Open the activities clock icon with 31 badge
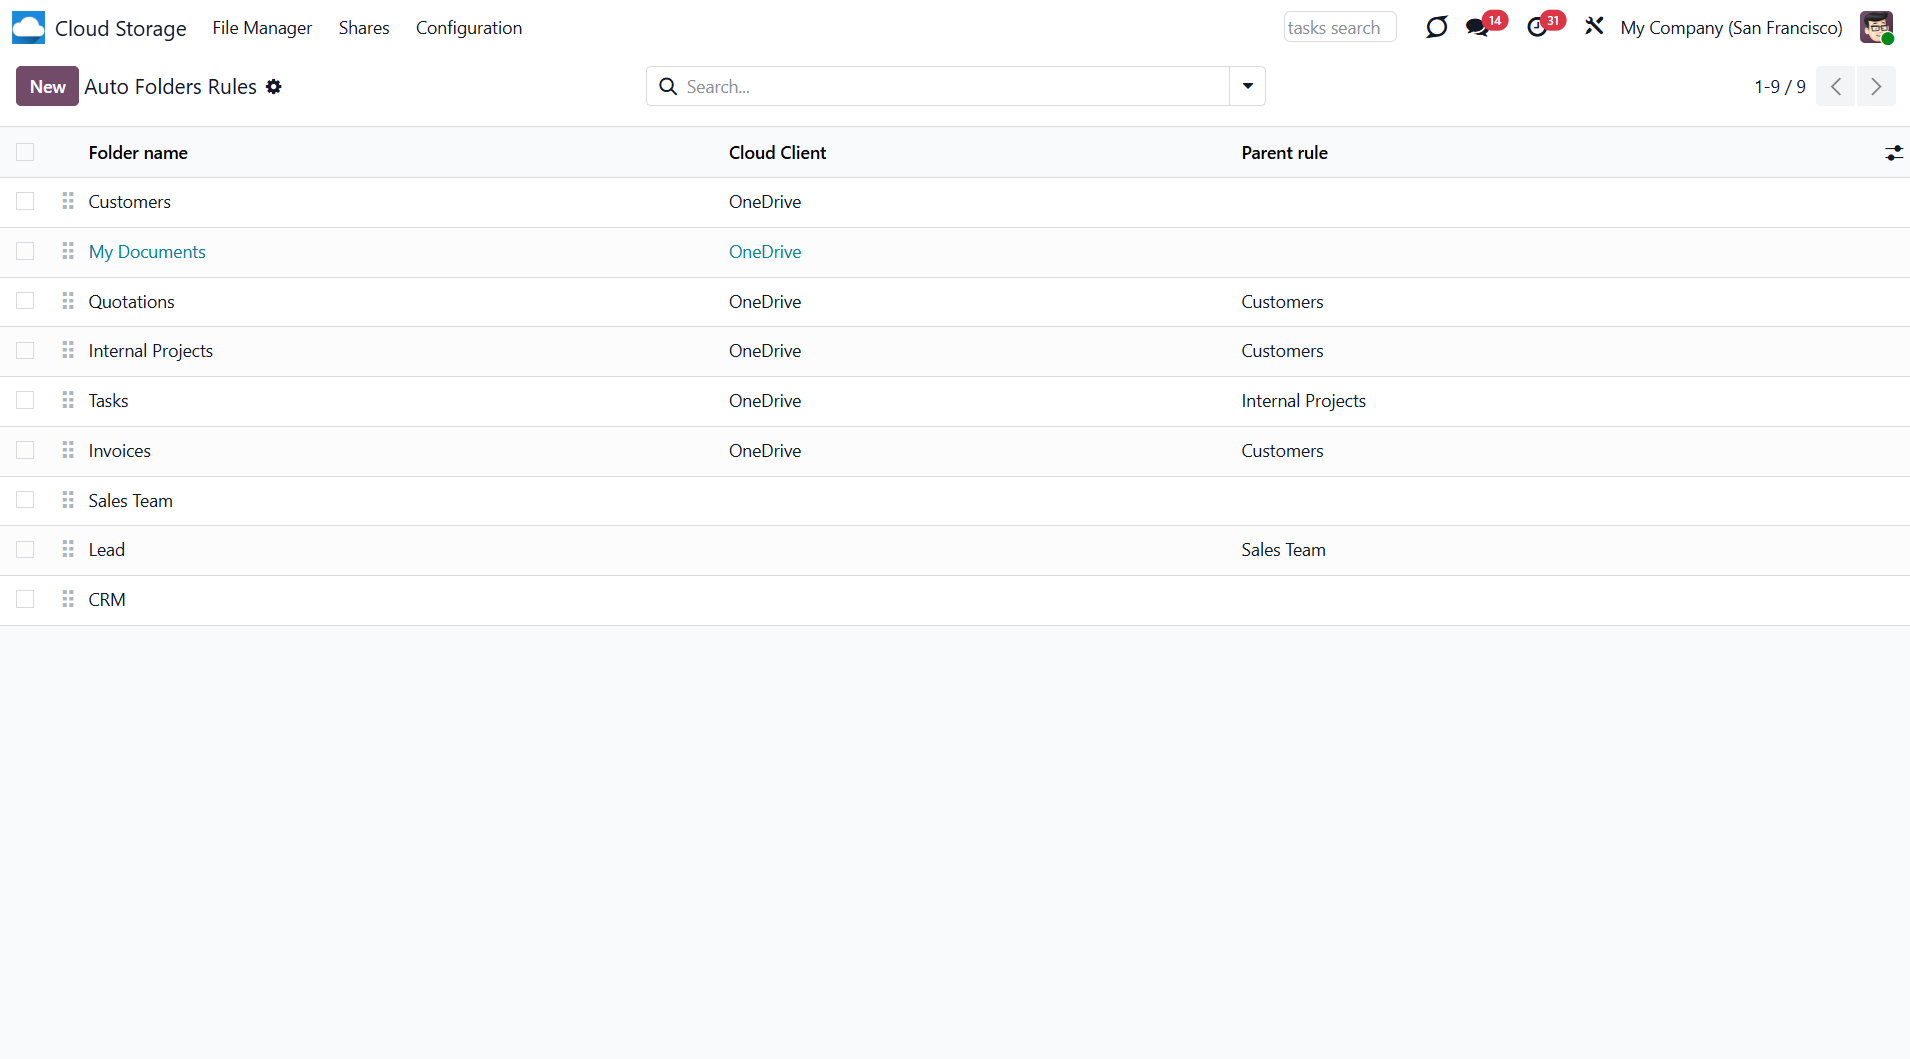The width and height of the screenshot is (1910, 1059). (x=1537, y=28)
